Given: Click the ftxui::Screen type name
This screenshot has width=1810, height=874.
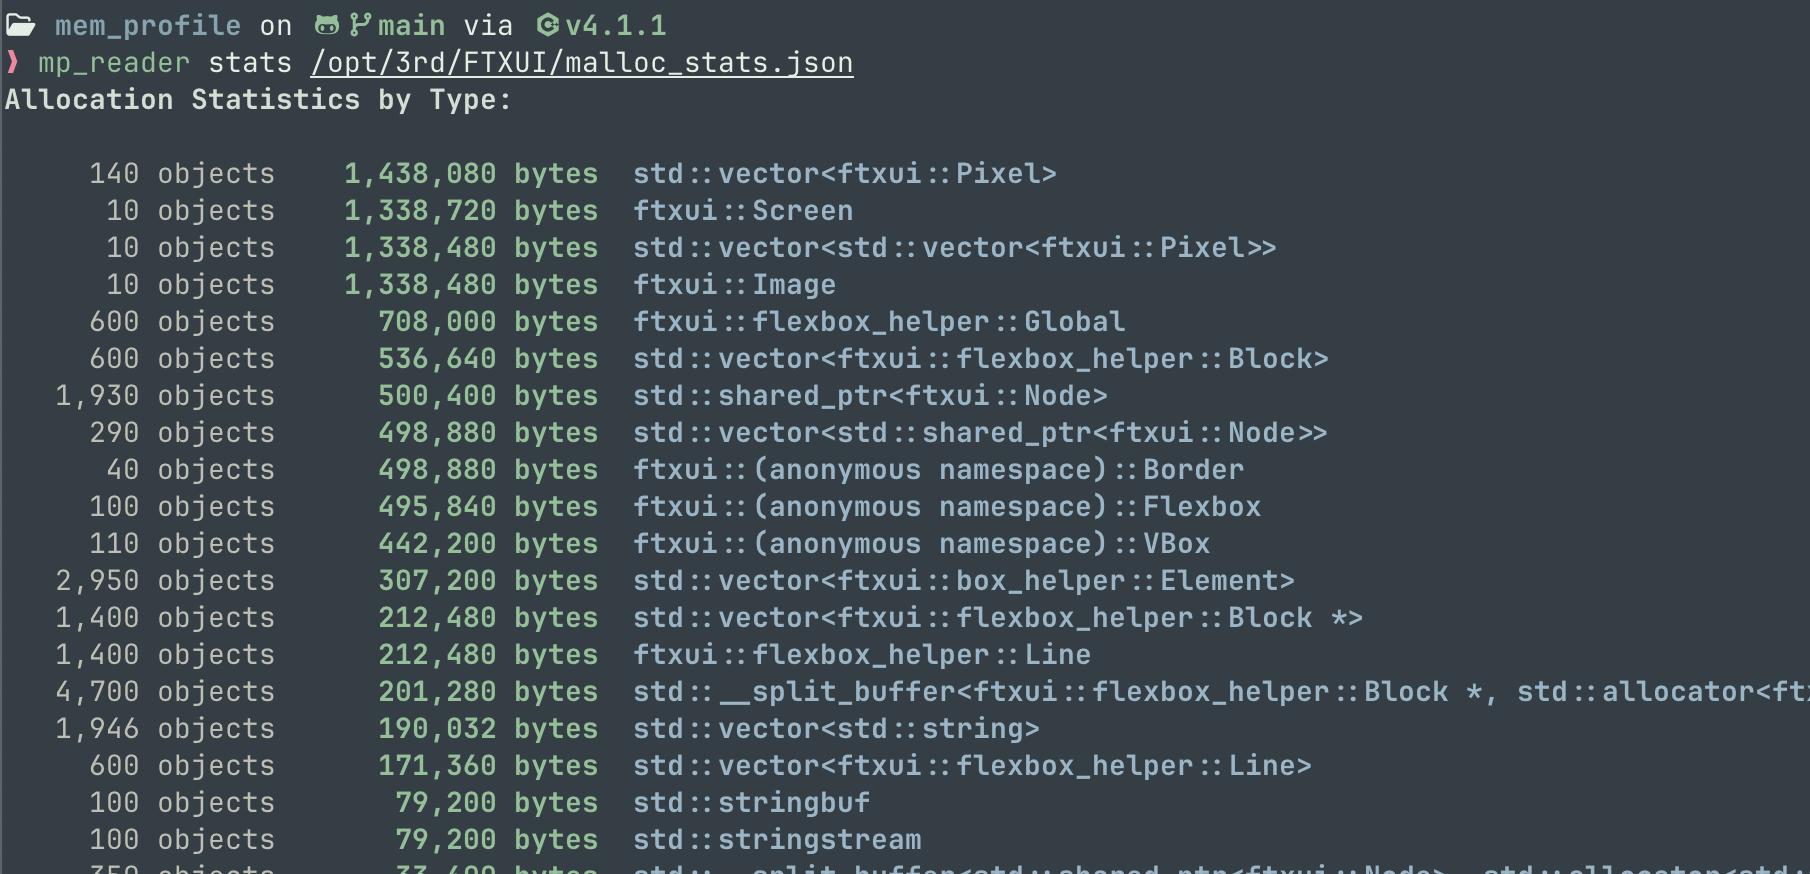Looking at the screenshot, I should tap(742, 210).
